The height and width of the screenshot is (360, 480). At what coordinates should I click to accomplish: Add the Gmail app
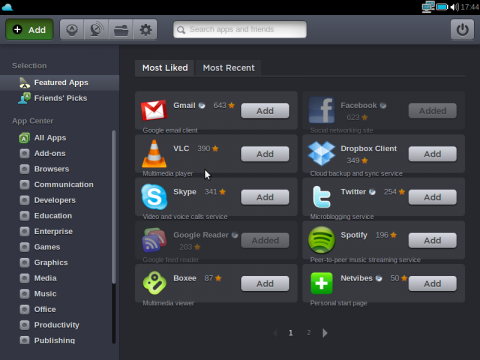coord(265,111)
